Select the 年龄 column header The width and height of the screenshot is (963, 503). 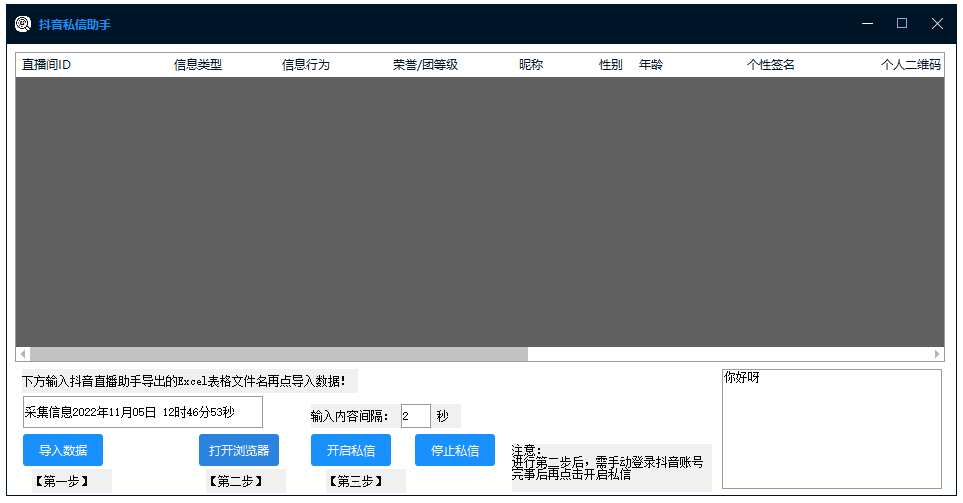(651, 65)
